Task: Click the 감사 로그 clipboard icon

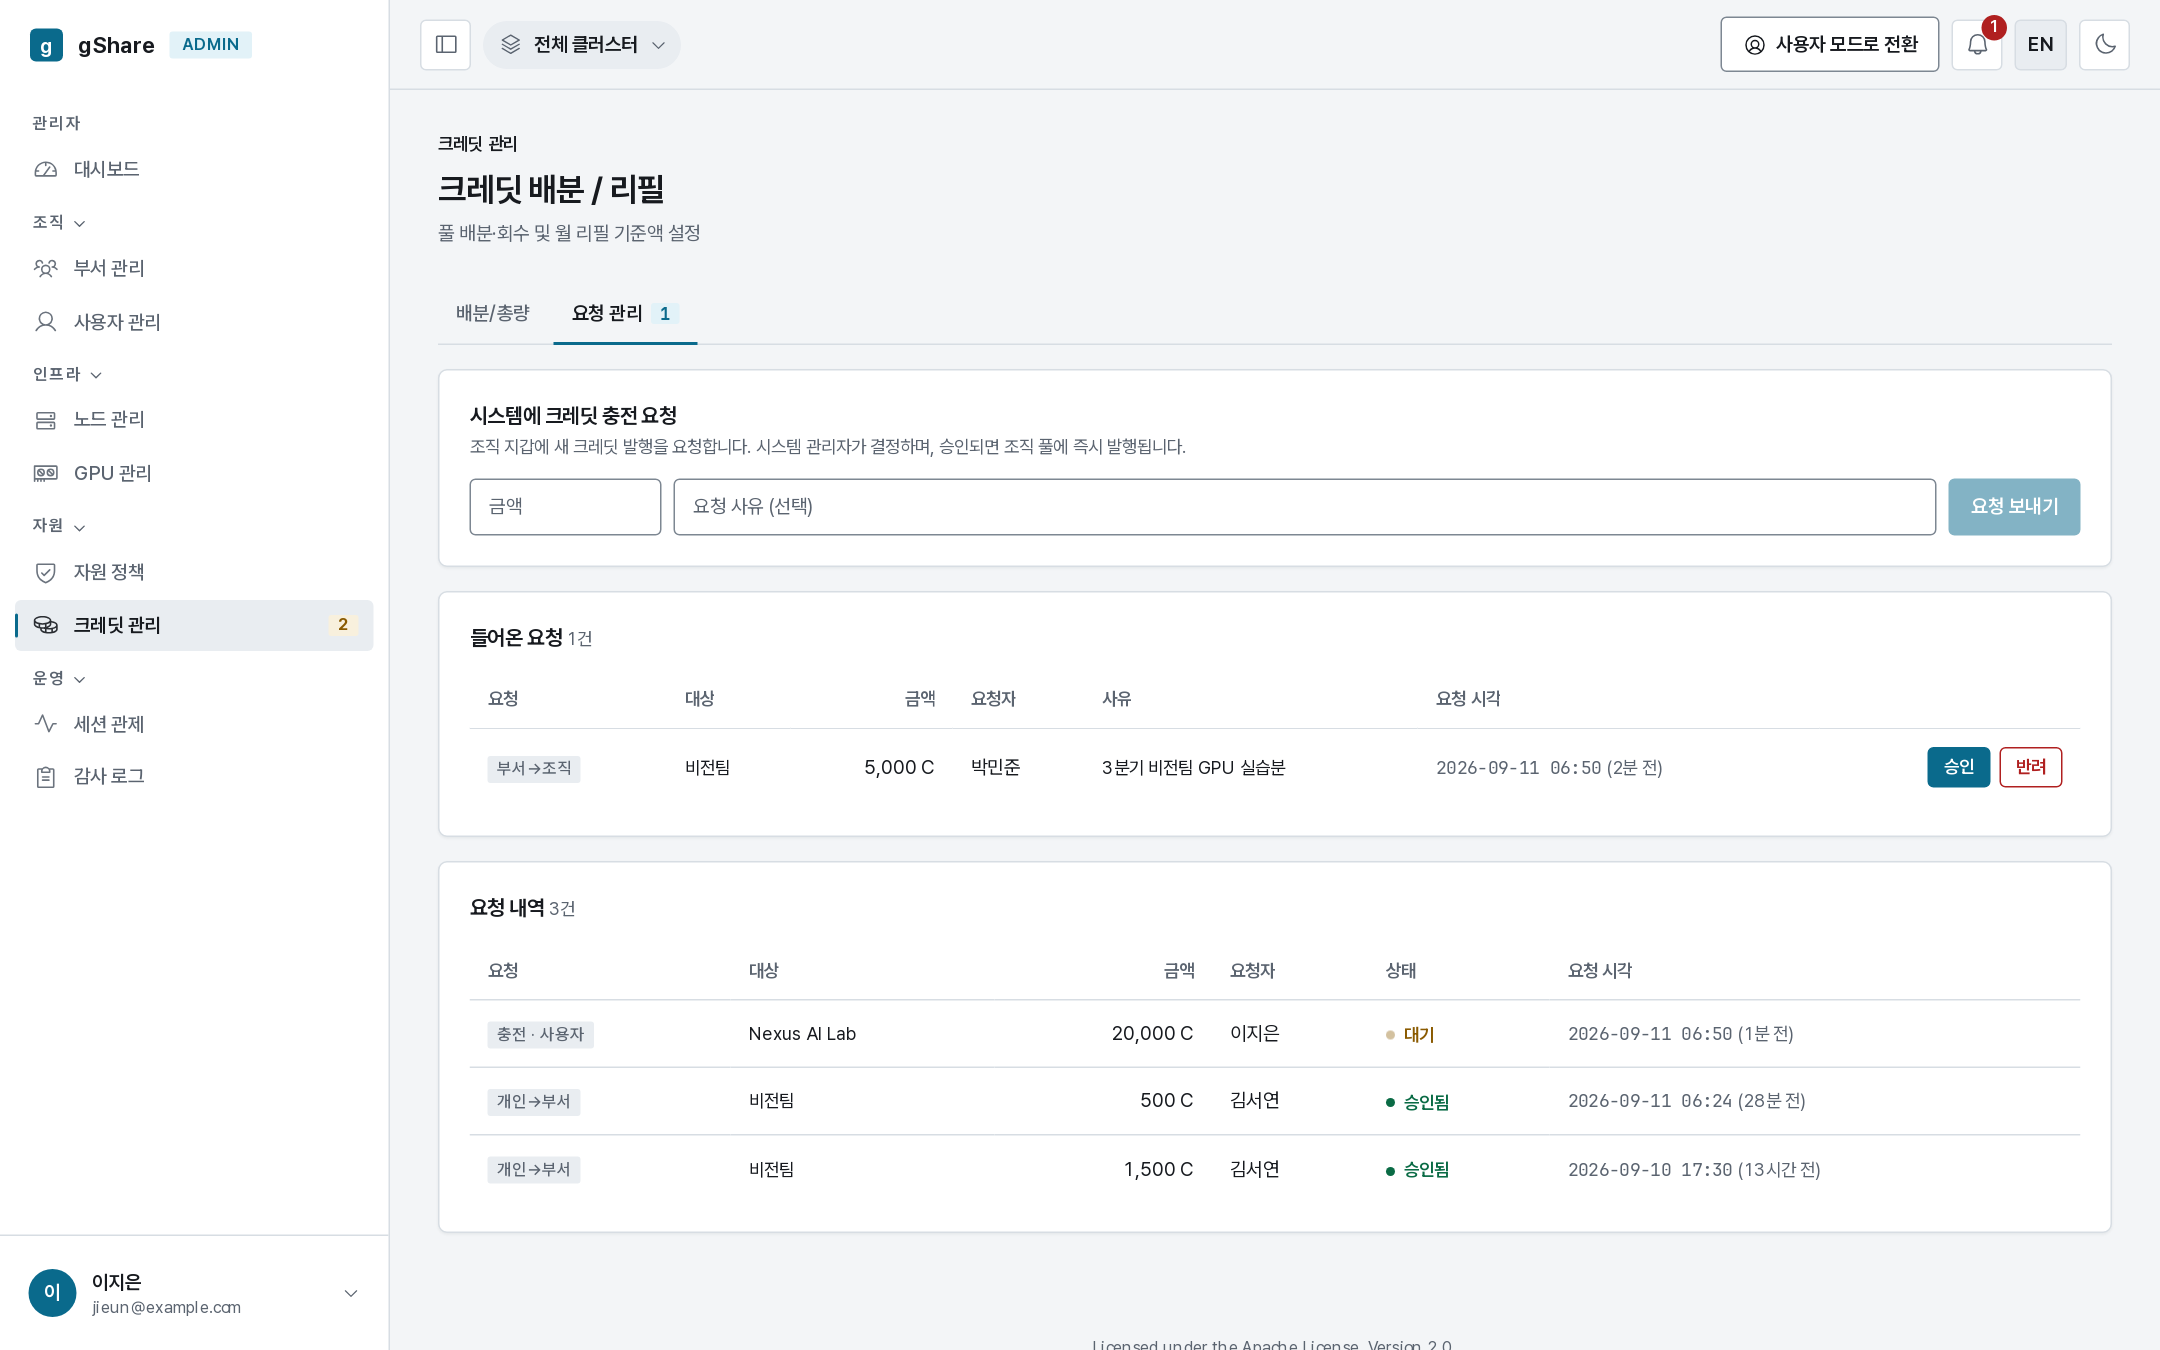Action: (x=46, y=777)
